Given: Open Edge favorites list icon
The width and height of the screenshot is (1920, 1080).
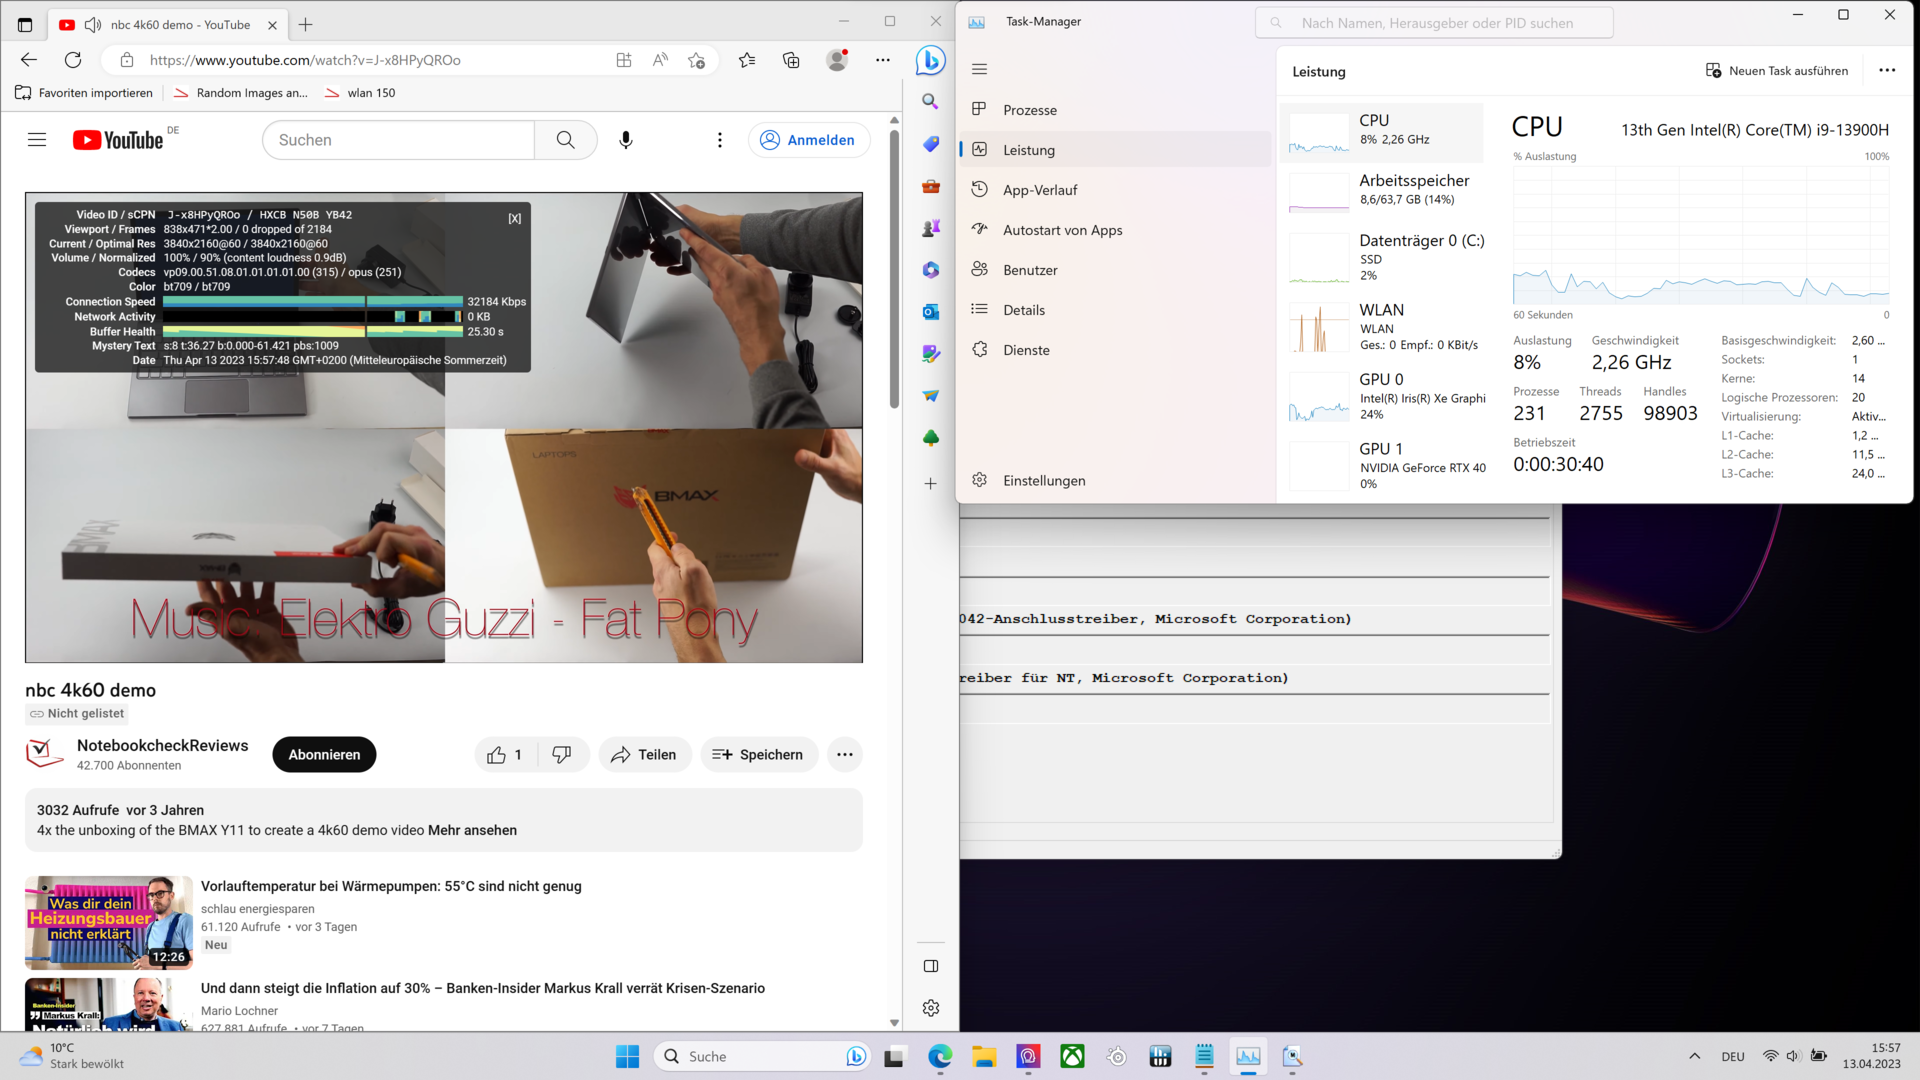Looking at the screenshot, I should pyautogui.click(x=747, y=60).
